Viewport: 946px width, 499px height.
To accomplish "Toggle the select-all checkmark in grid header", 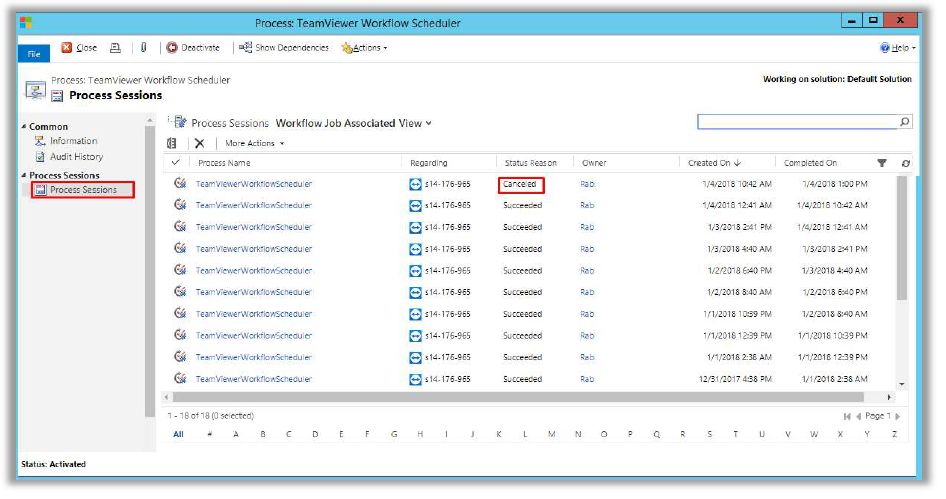I will click(x=176, y=162).
